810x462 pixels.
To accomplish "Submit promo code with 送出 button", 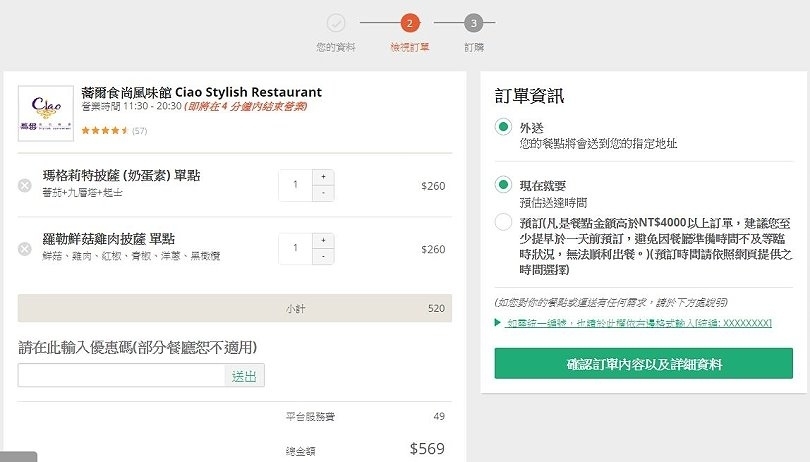I will click(x=245, y=376).
